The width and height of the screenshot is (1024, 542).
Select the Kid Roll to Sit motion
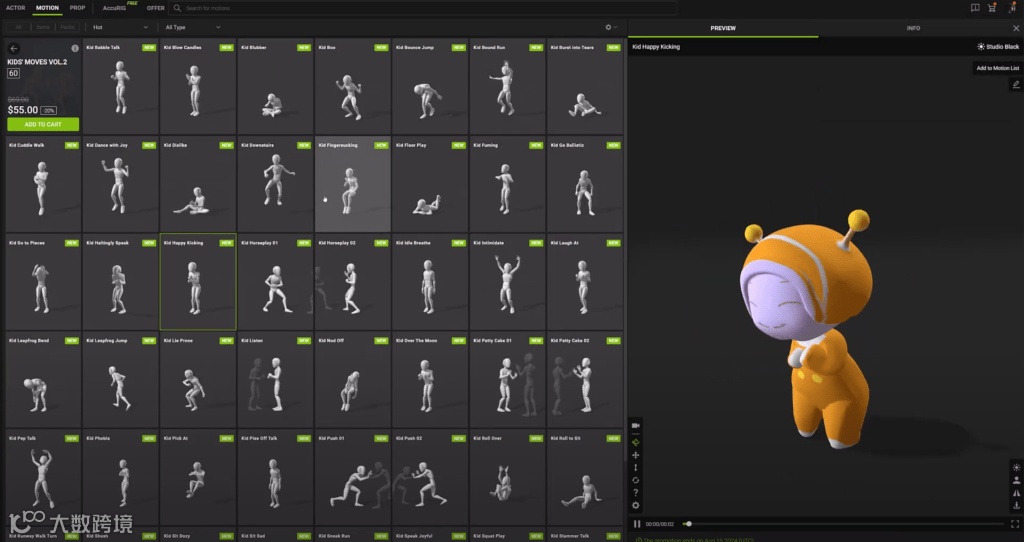pyautogui.click(x=585, y=478)
